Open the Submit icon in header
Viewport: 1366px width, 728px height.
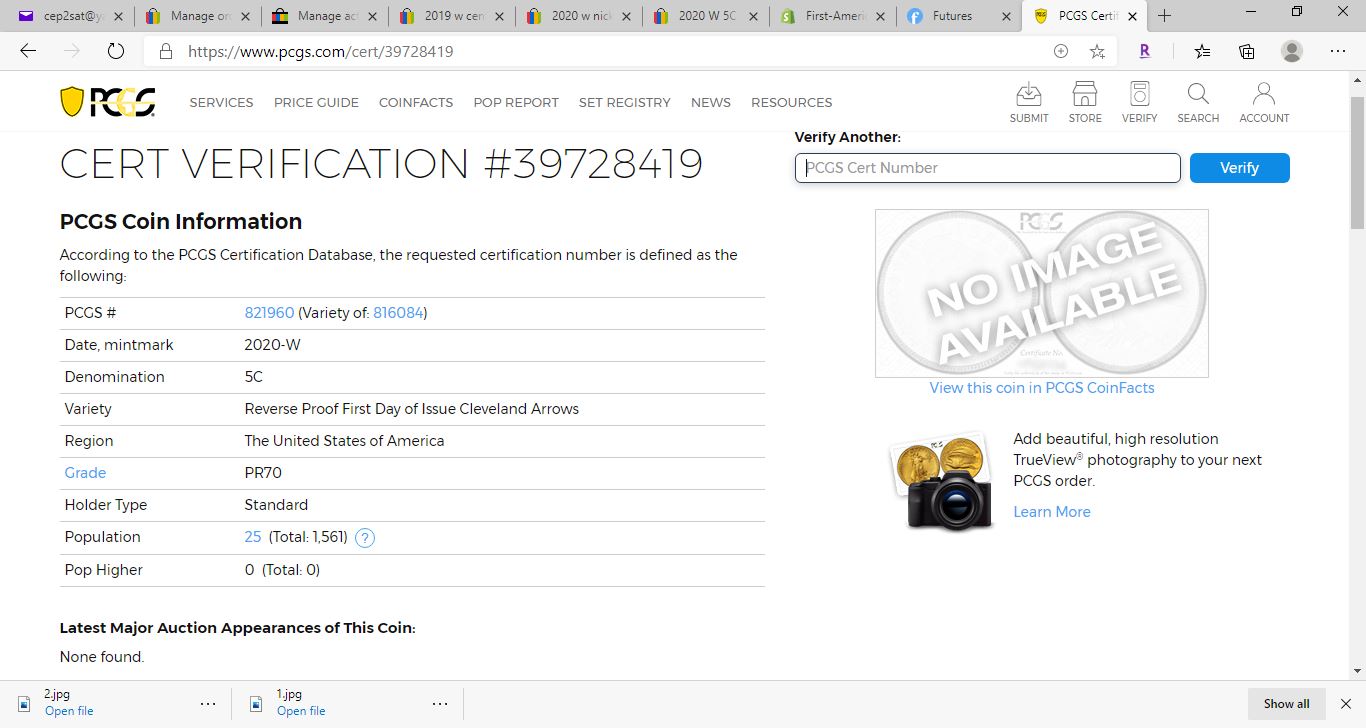coord(1029,103)
